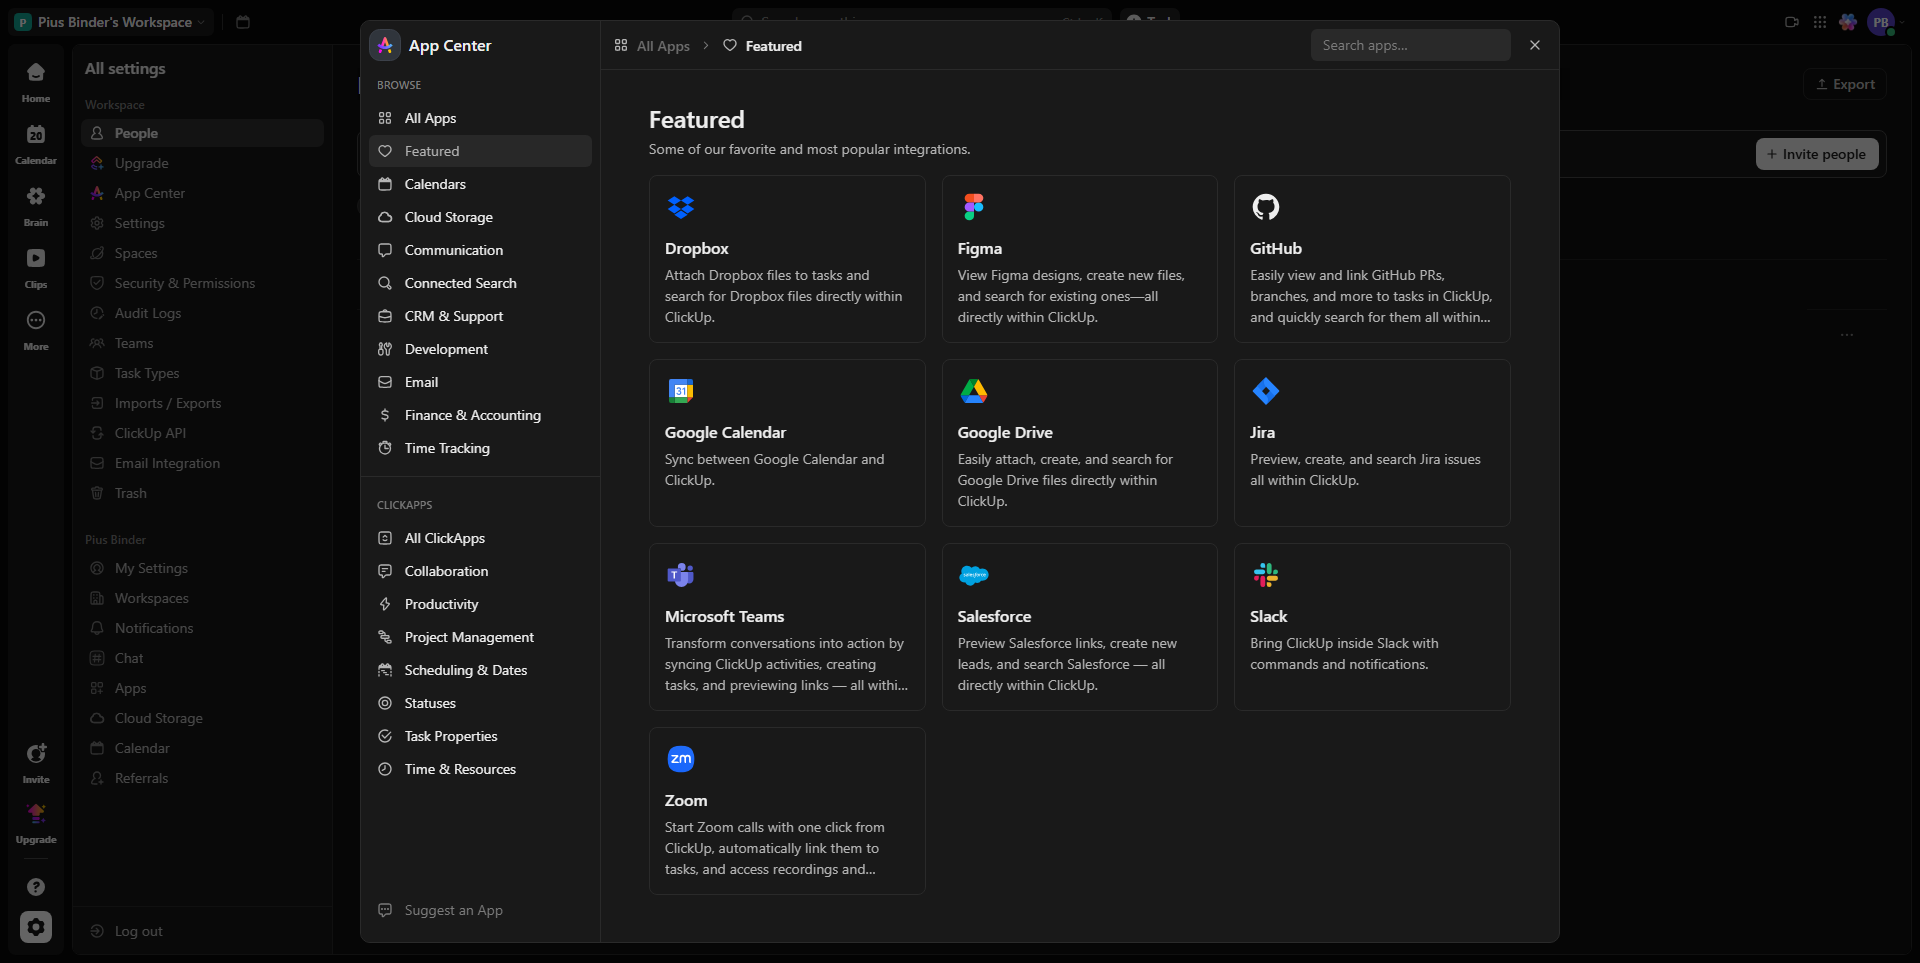Open Notifications settings
This screenshot has width=1920, height=963.
coord(203,628)
